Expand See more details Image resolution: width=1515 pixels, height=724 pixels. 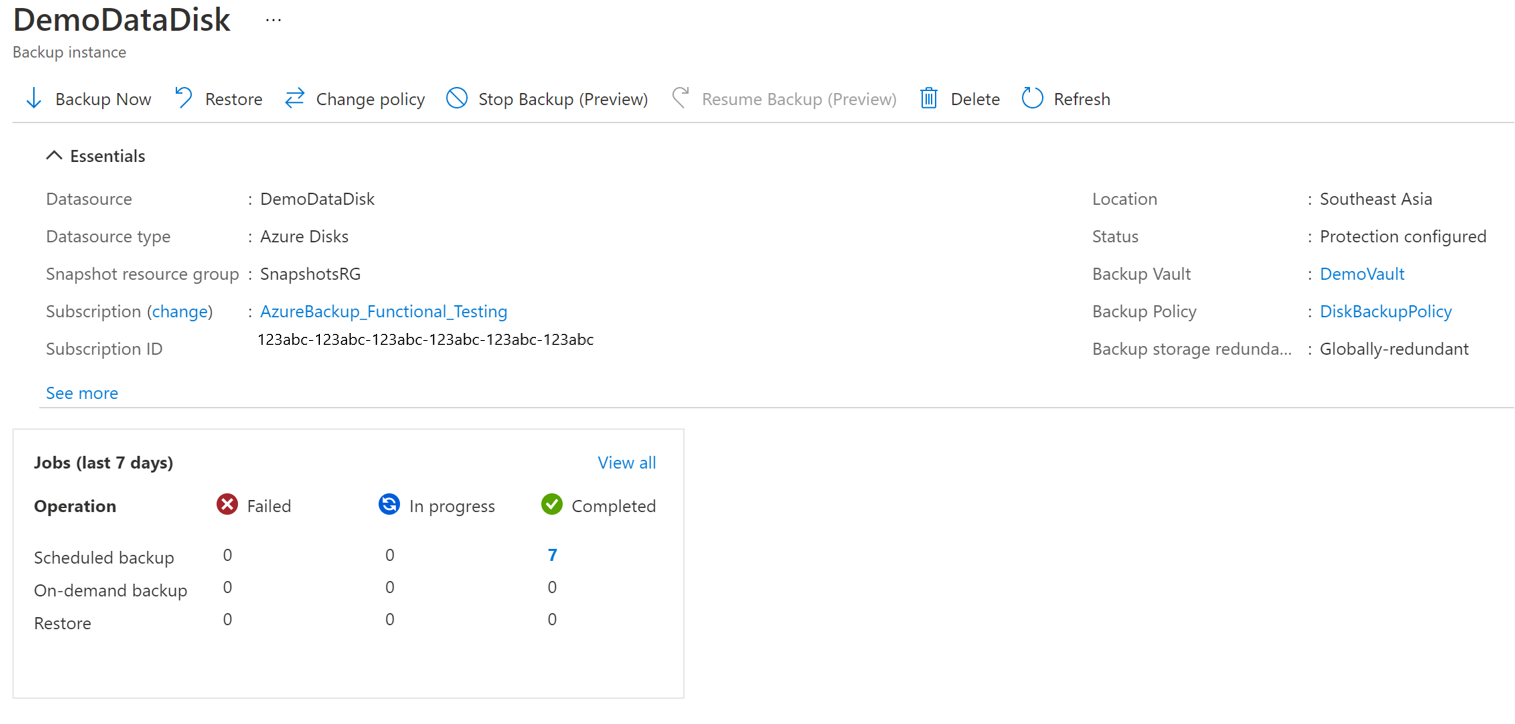(81, 393)
